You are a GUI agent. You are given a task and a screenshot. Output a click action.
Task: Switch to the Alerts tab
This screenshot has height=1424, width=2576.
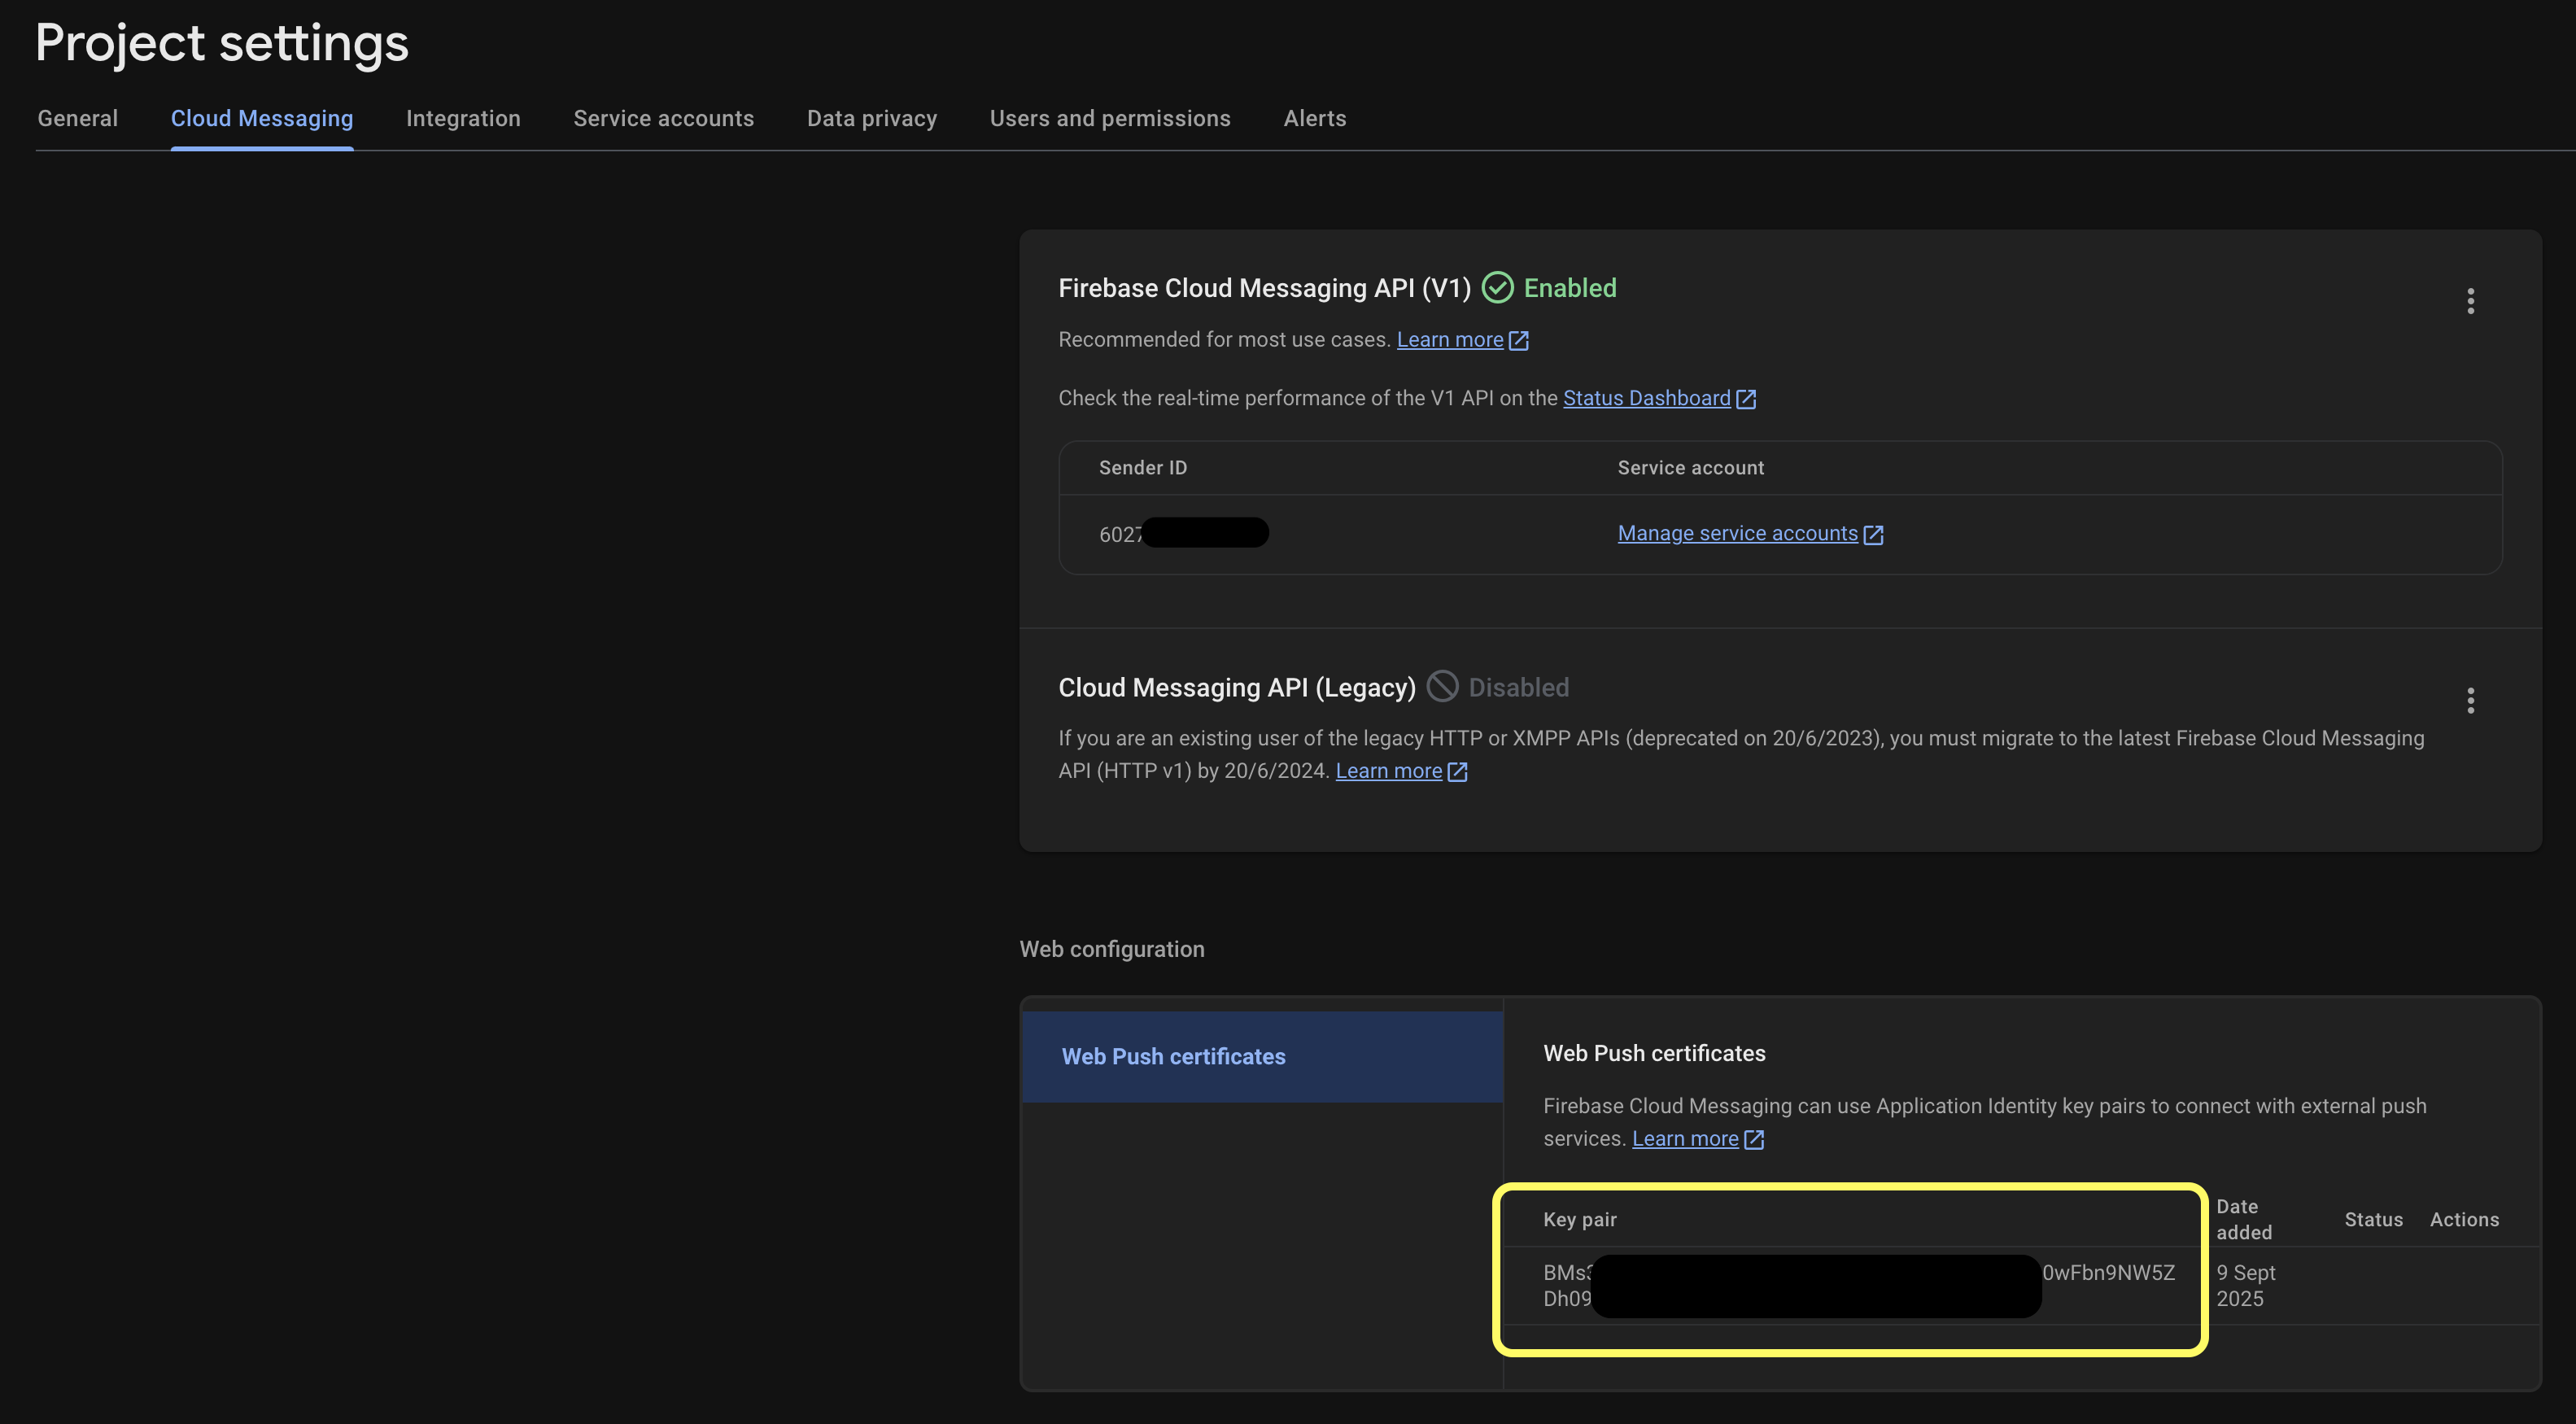click(x=1315, y=118)
